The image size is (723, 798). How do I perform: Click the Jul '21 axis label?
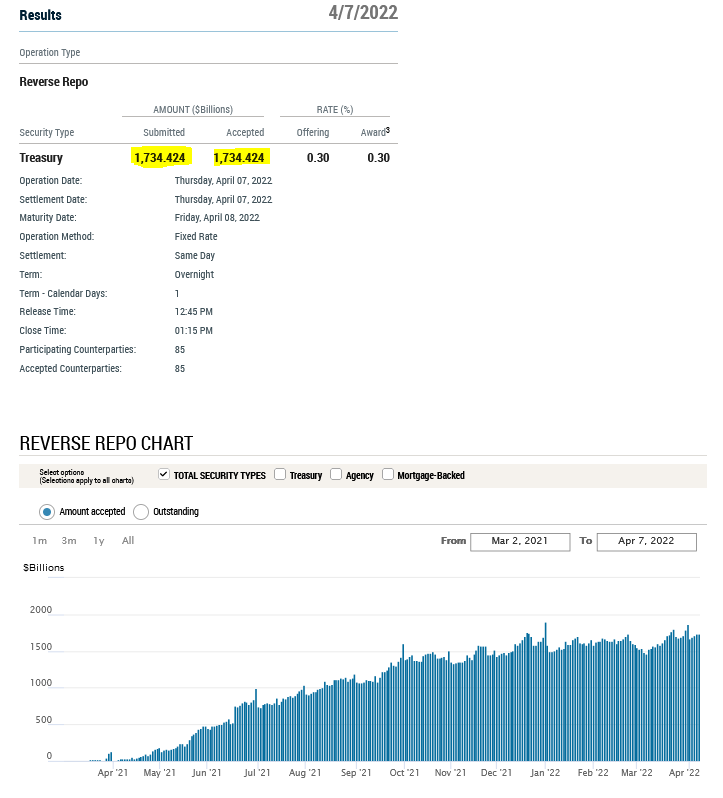pos(257,773)
